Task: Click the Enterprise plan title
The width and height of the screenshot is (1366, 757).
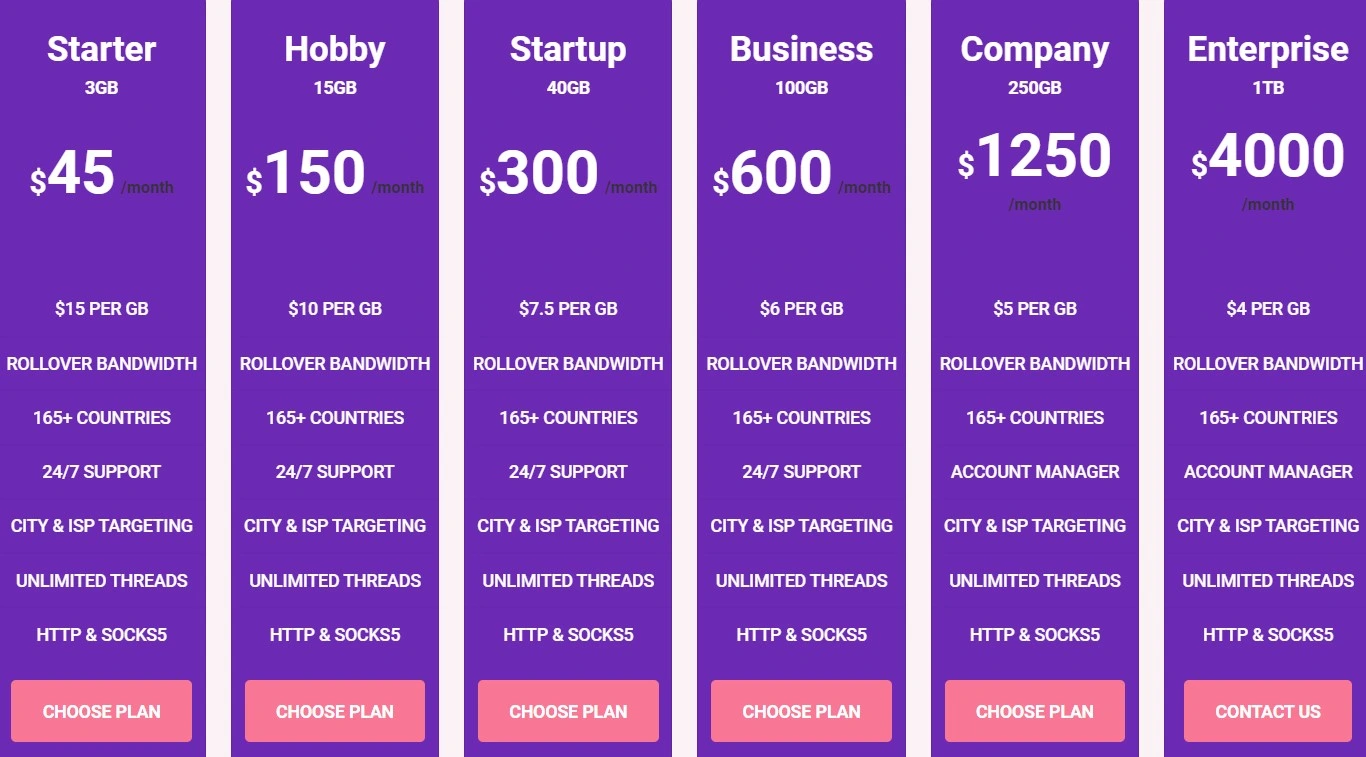Action: [x=1268, y=49]
